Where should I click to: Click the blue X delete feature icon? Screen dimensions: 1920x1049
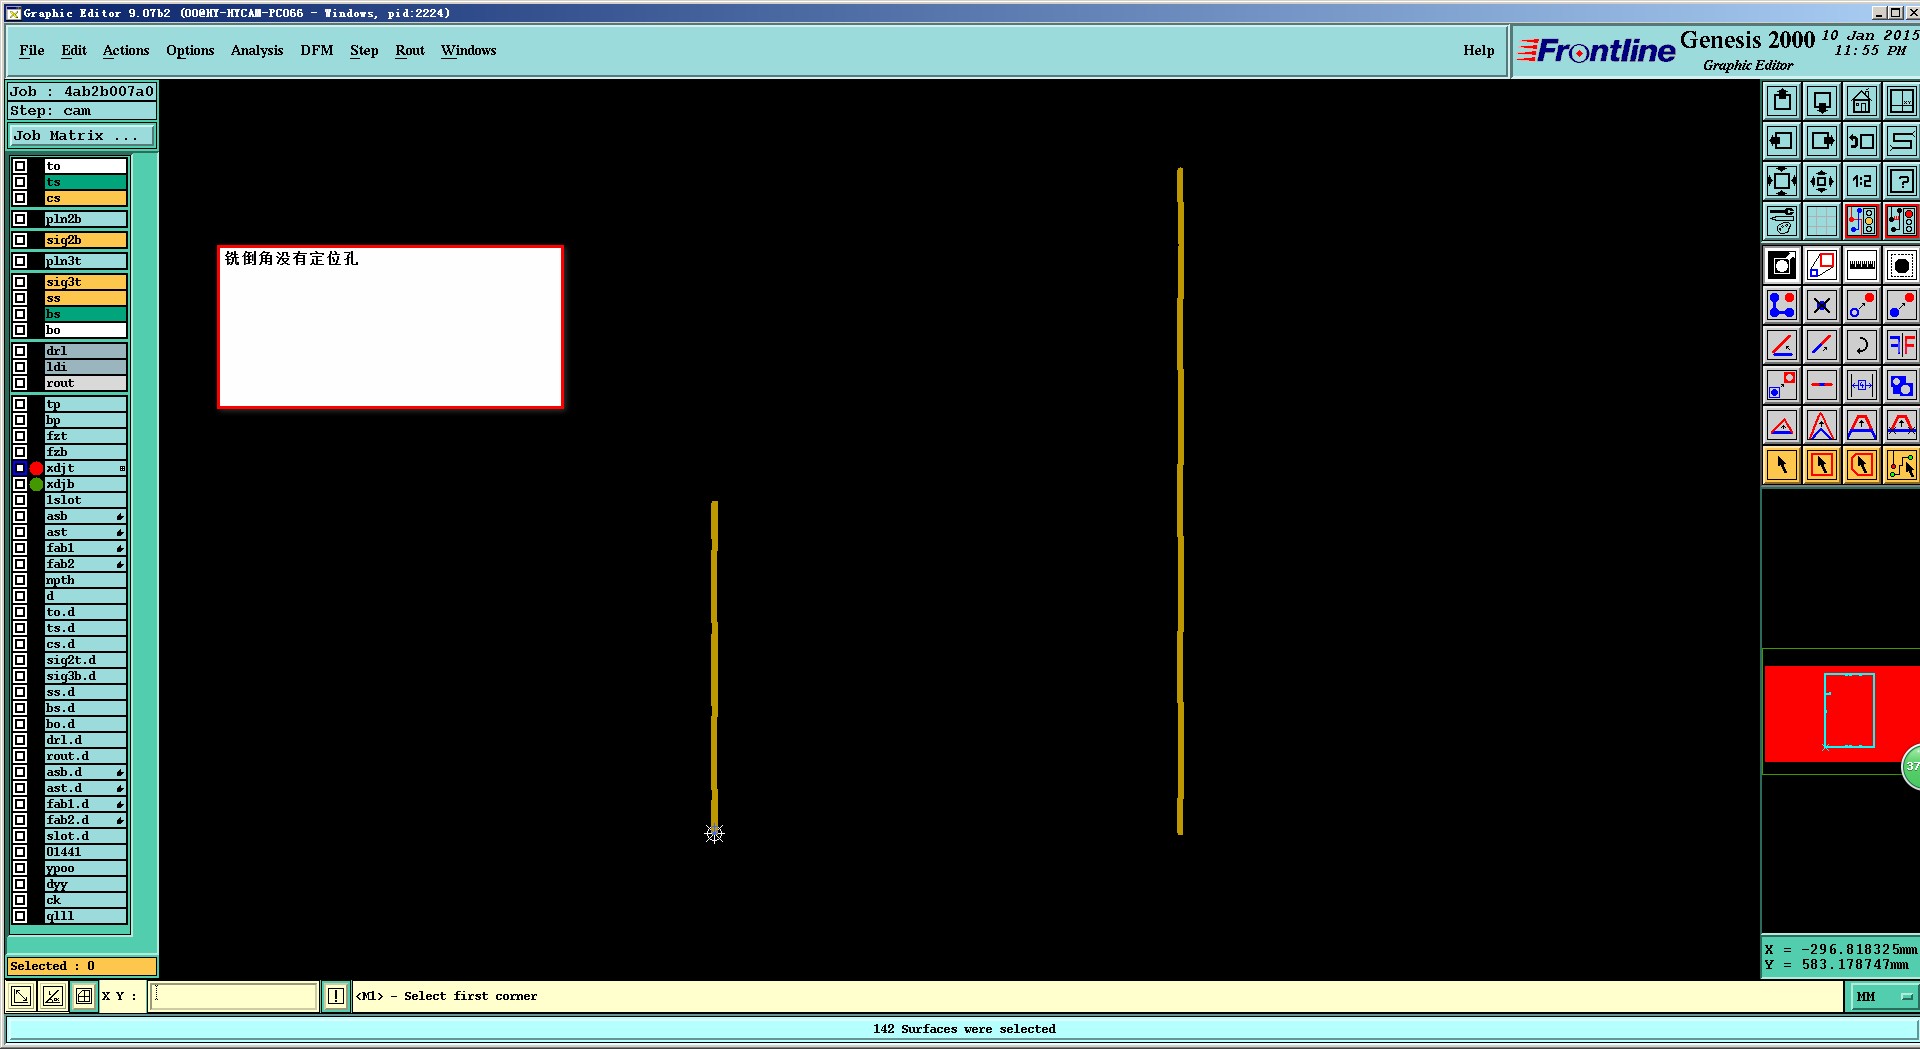pos(1822,305)
